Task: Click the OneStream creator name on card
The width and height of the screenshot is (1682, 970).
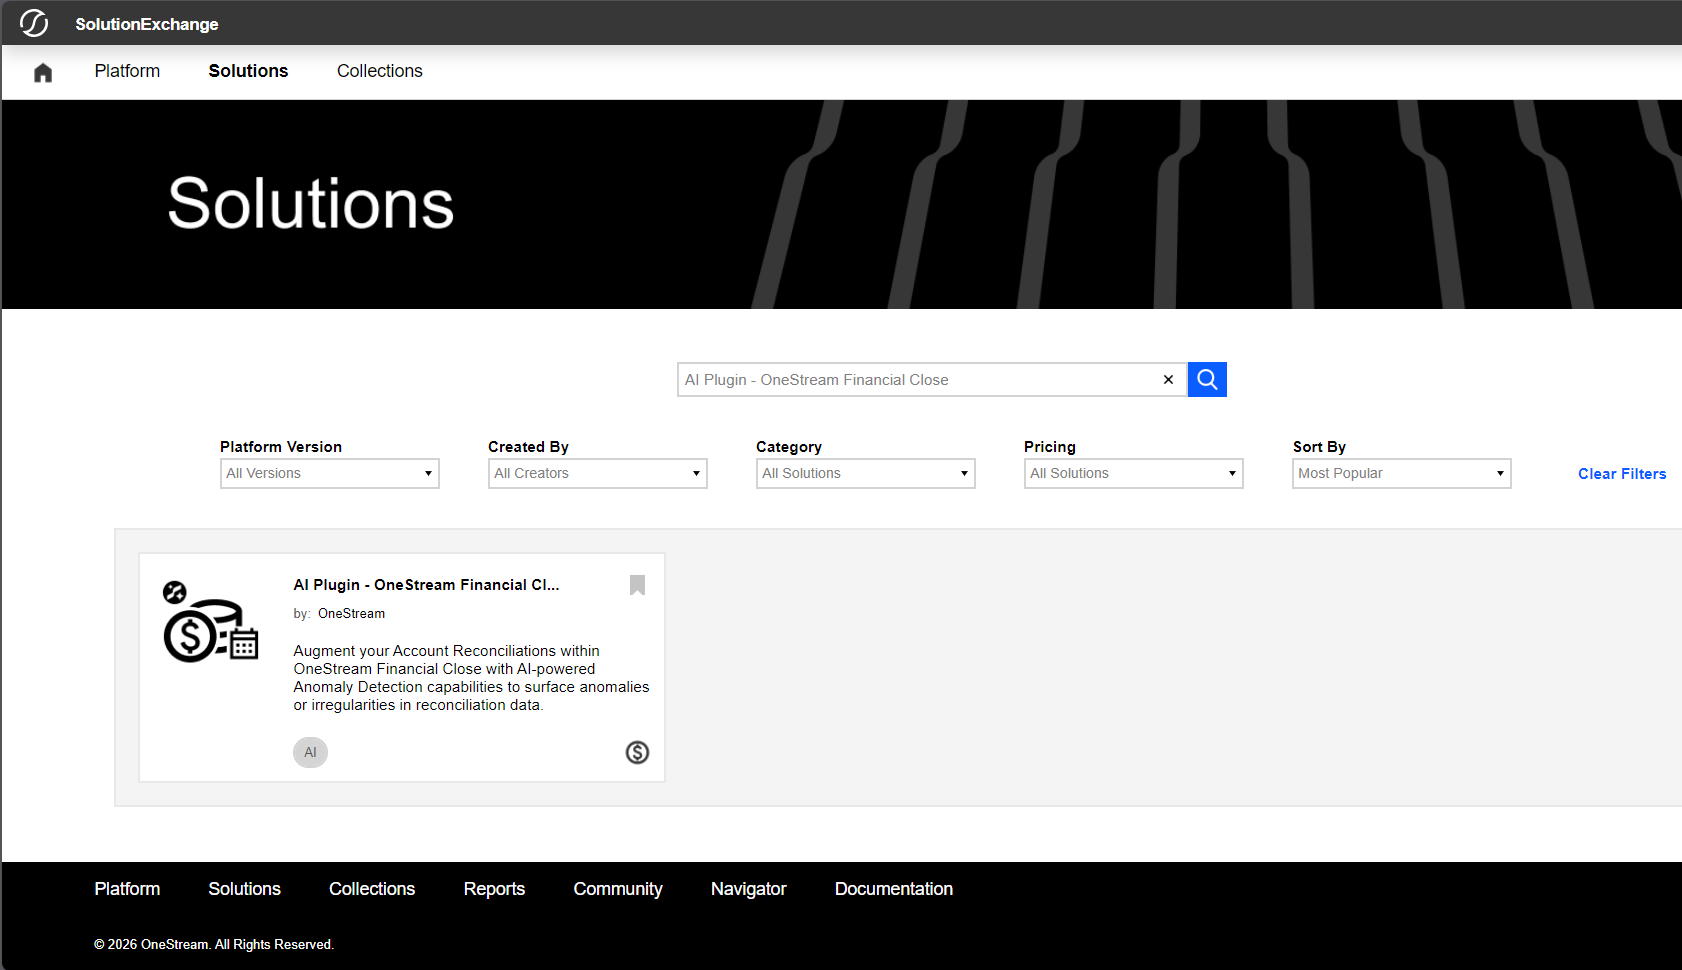Action: pyautogui.click(x=351, y=614)
